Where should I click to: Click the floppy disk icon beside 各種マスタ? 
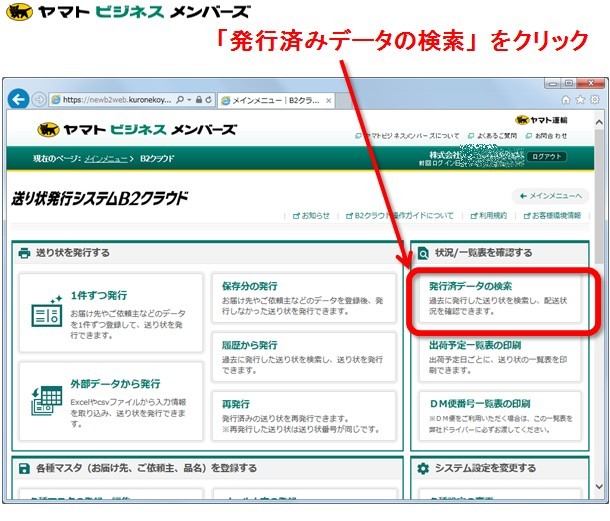click(x=24, y=468)
